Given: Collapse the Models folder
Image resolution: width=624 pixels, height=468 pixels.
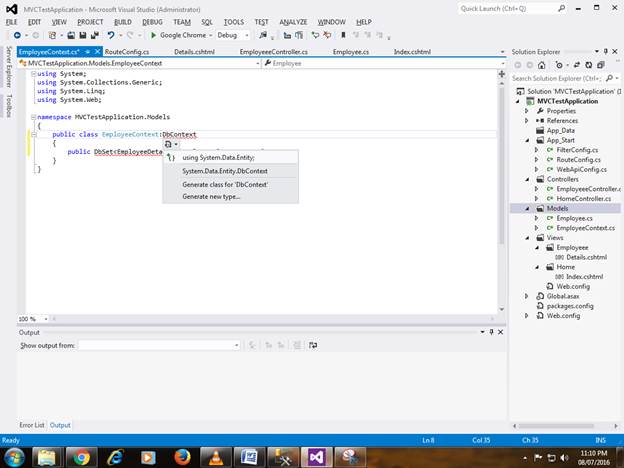Looking at the screenshot, I should 528,209.
